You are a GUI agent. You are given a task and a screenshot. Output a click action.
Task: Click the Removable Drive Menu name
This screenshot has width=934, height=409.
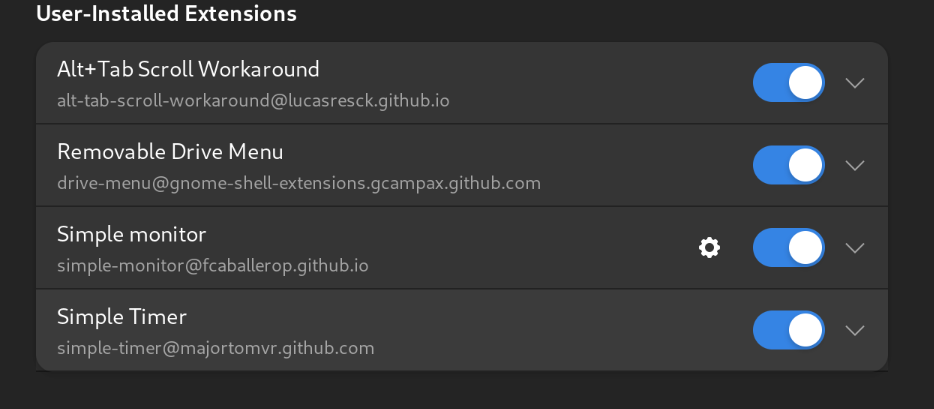170,152
